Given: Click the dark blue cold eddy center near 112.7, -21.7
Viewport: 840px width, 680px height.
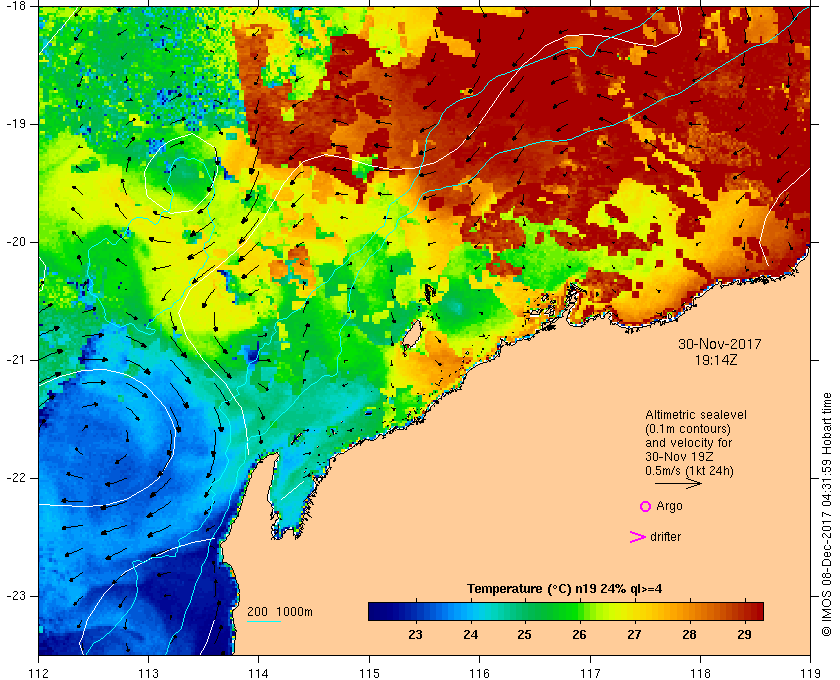Looking at the screenshot, I should pyautogui.click(x=107, y=437).
